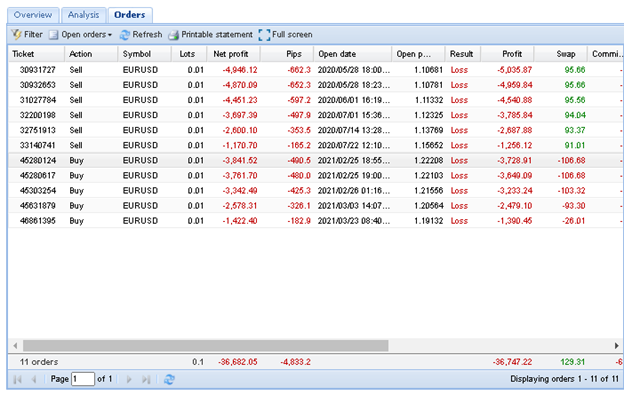Click the scrollbar right arrow
The width and height of the screenshot is (624, 395).
(616, 346)
